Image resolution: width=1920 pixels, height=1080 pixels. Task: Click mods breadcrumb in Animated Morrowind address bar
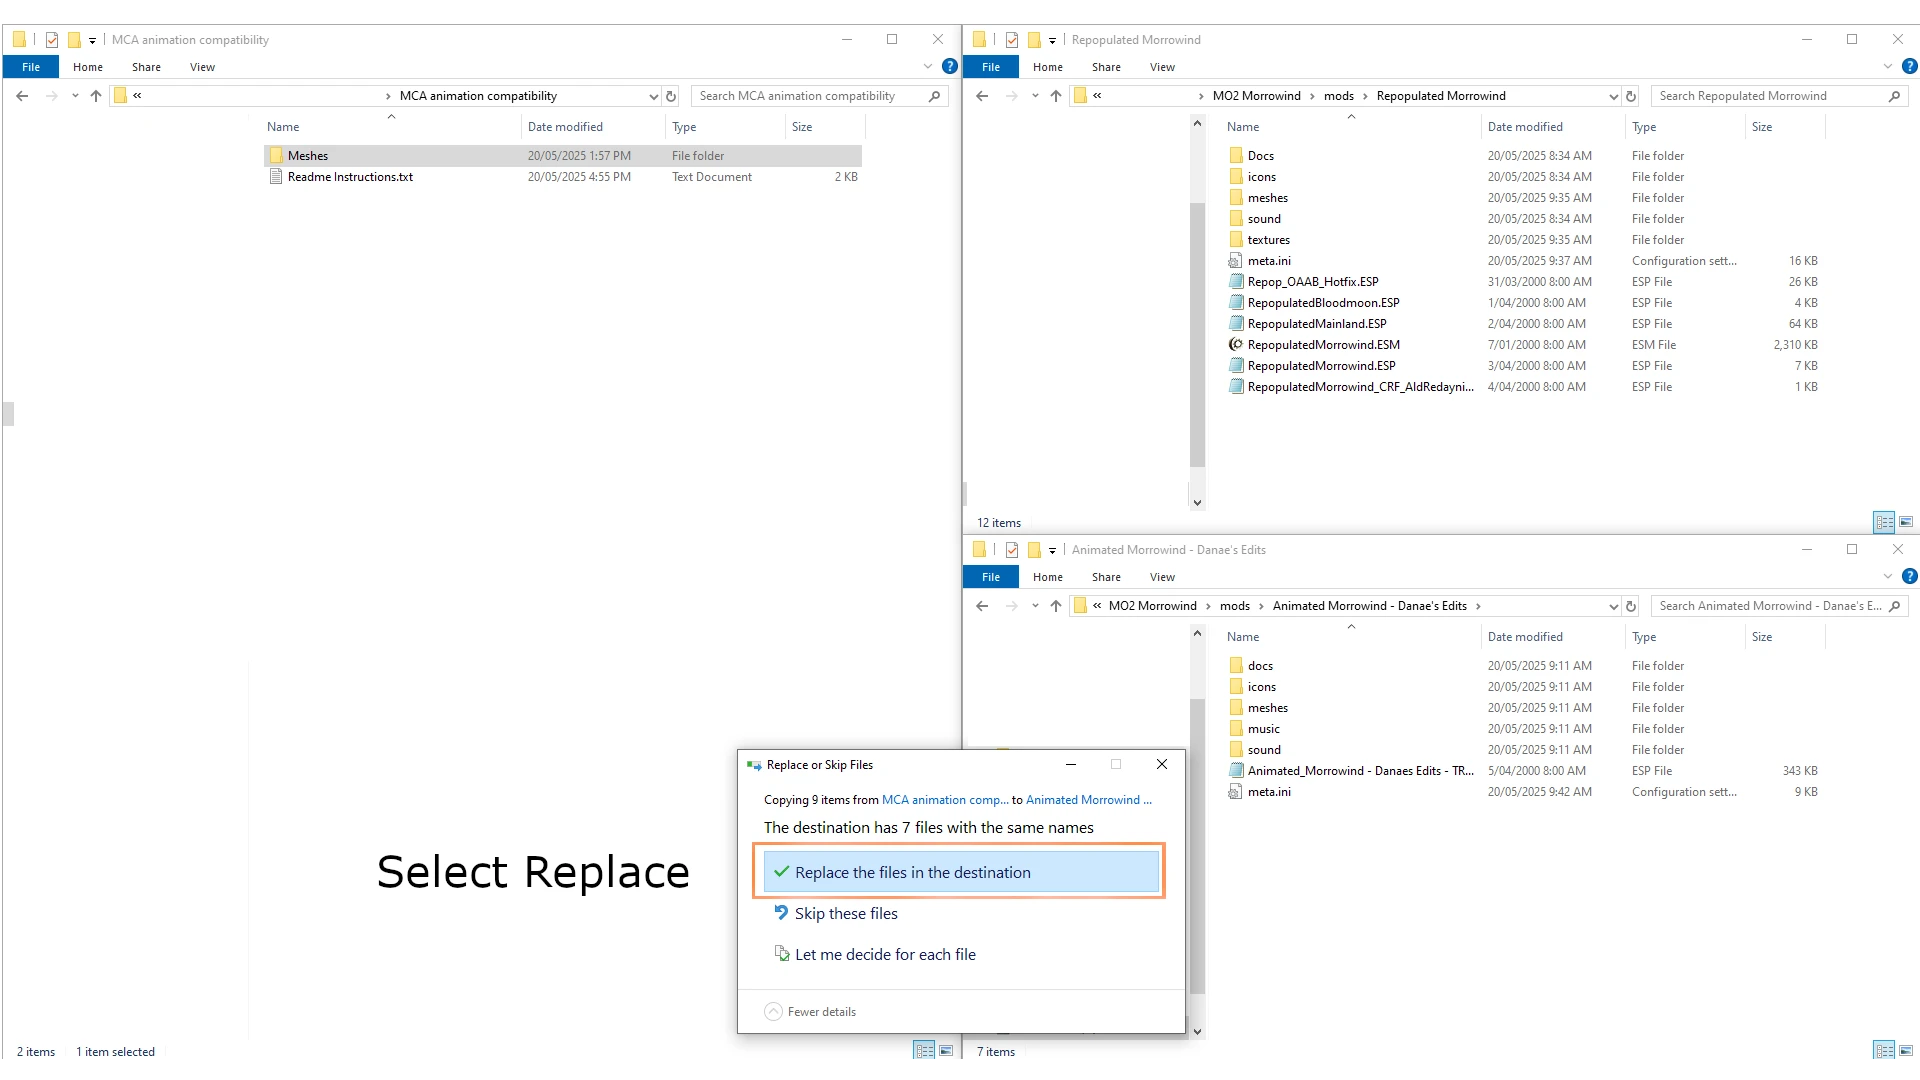[x=1235, y=606]
